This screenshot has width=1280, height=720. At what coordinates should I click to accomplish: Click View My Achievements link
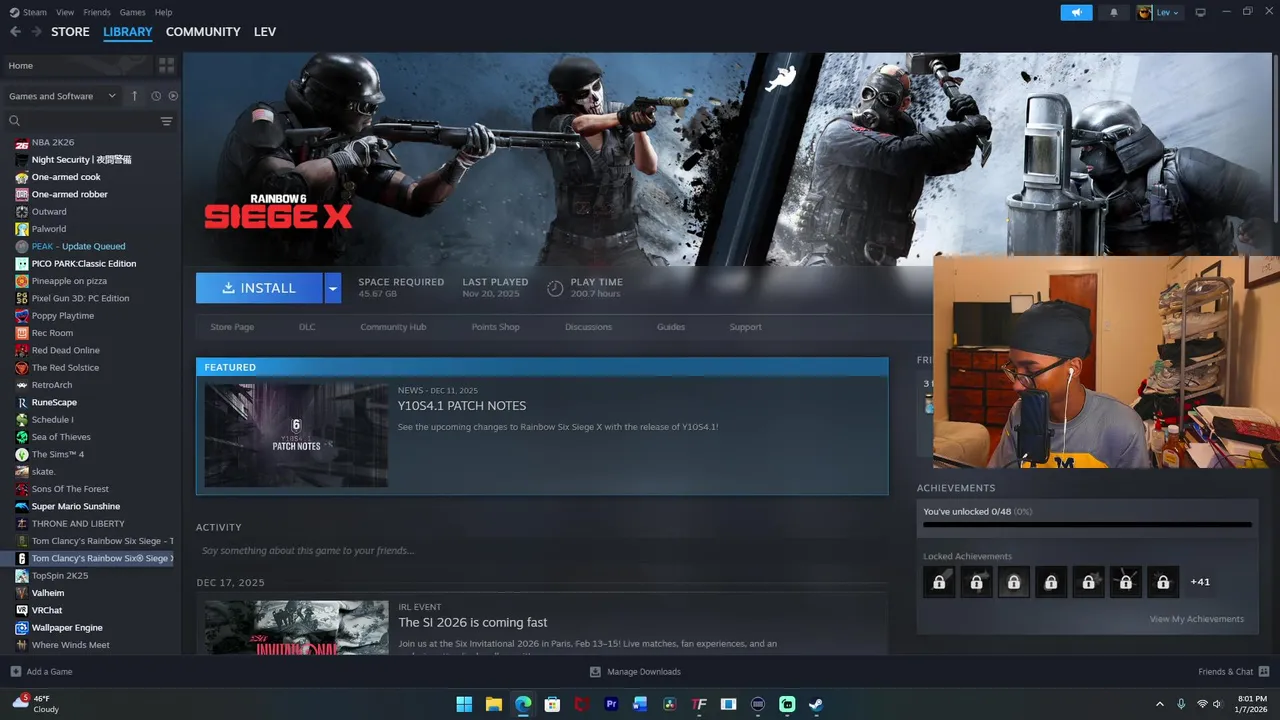[x=1197, y=619]
